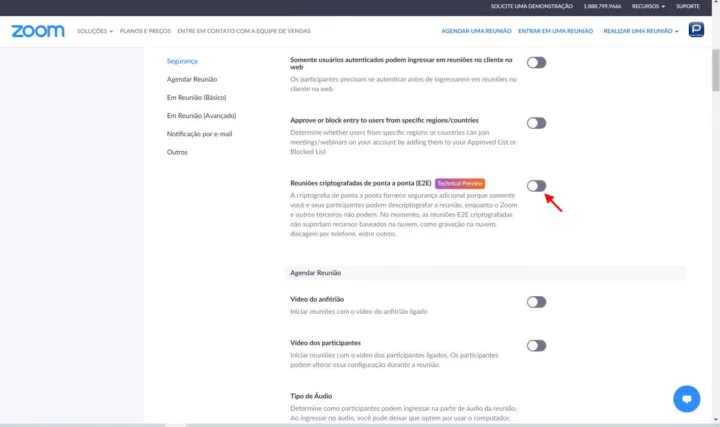The width and height of the screenshot is (720, 427).
Task: Open Planos e Preços page
Action: (x=146, y=32)
